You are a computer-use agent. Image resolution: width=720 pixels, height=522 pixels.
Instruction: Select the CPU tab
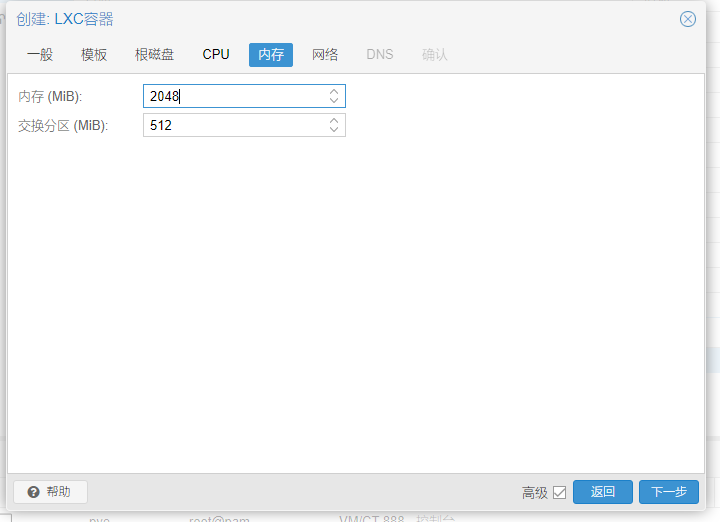(216, 55)
